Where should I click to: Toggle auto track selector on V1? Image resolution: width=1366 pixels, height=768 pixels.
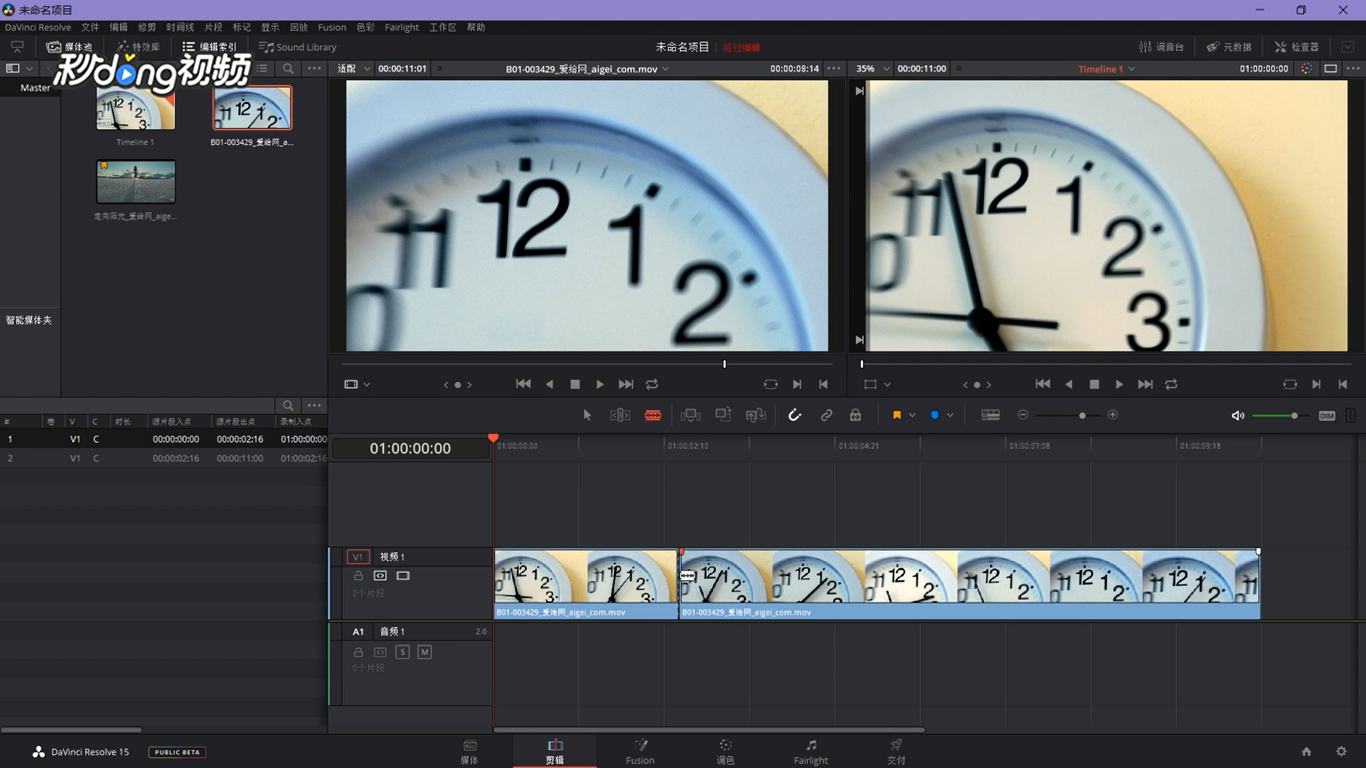coord(380,576)
